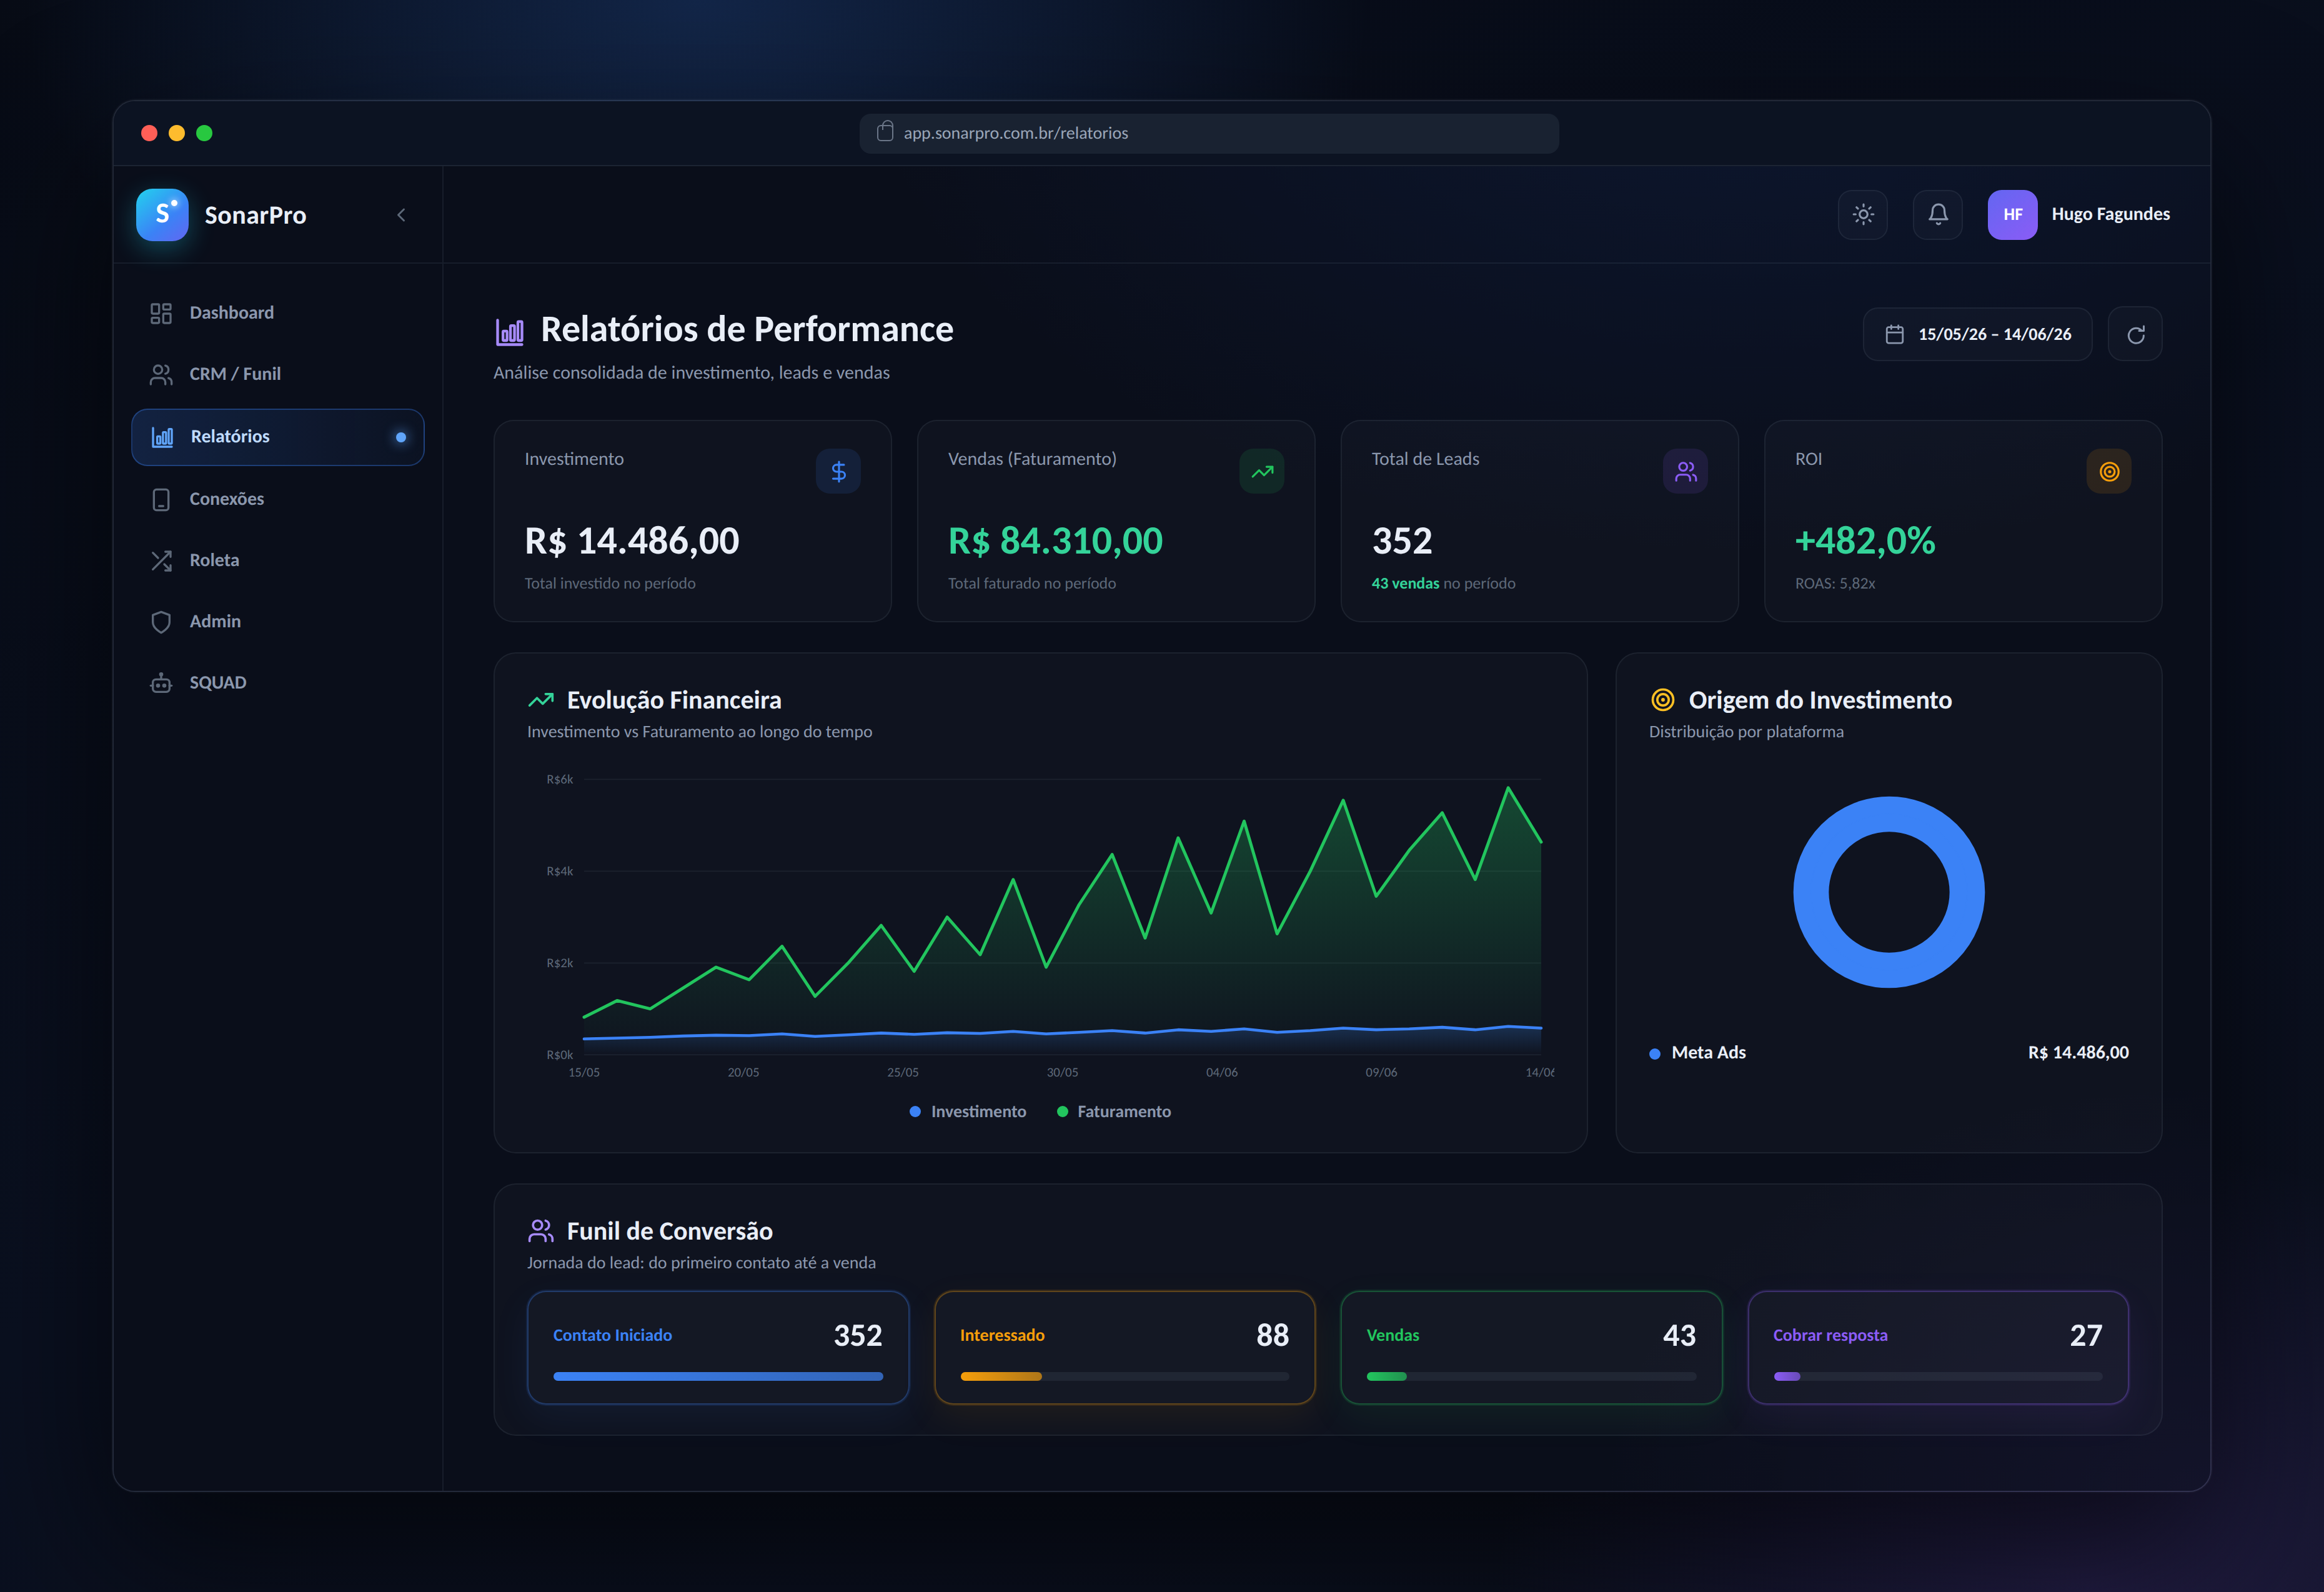Open the Cobrar resposta funnel card
Image resolution: width=2324 pixels, height=1592 pixels.
[x=1938, y=1348]
